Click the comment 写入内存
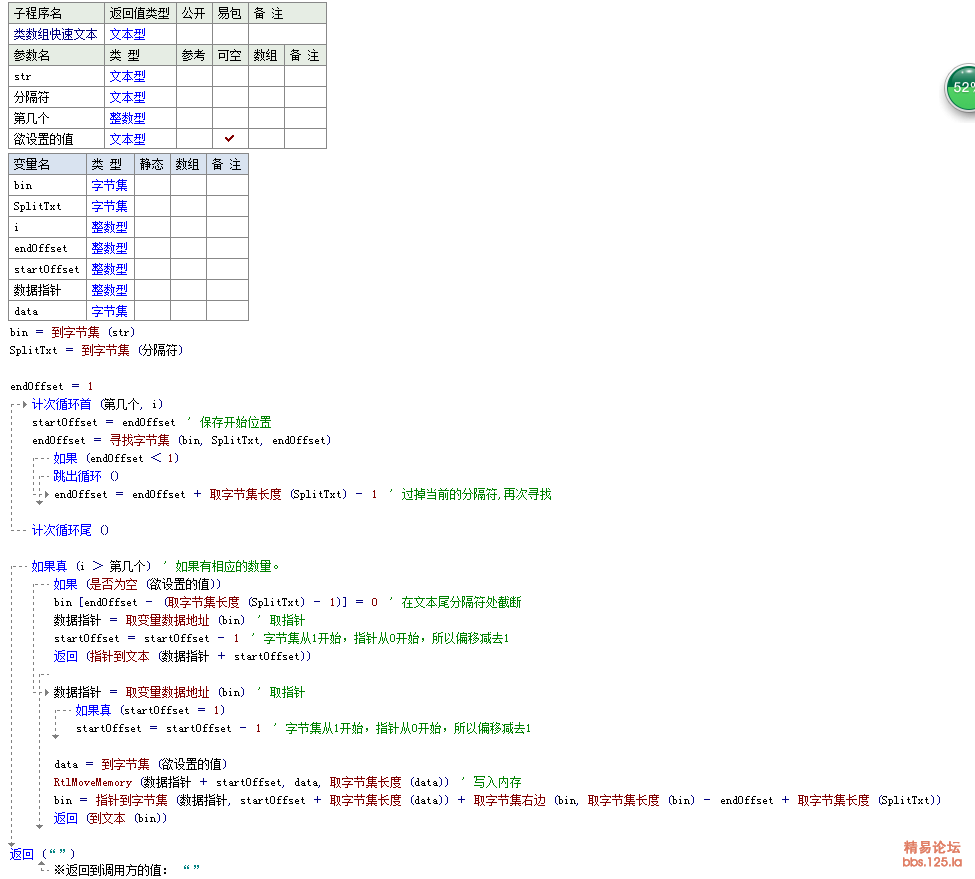The image size is (975, 879). [x=497, y=783]
